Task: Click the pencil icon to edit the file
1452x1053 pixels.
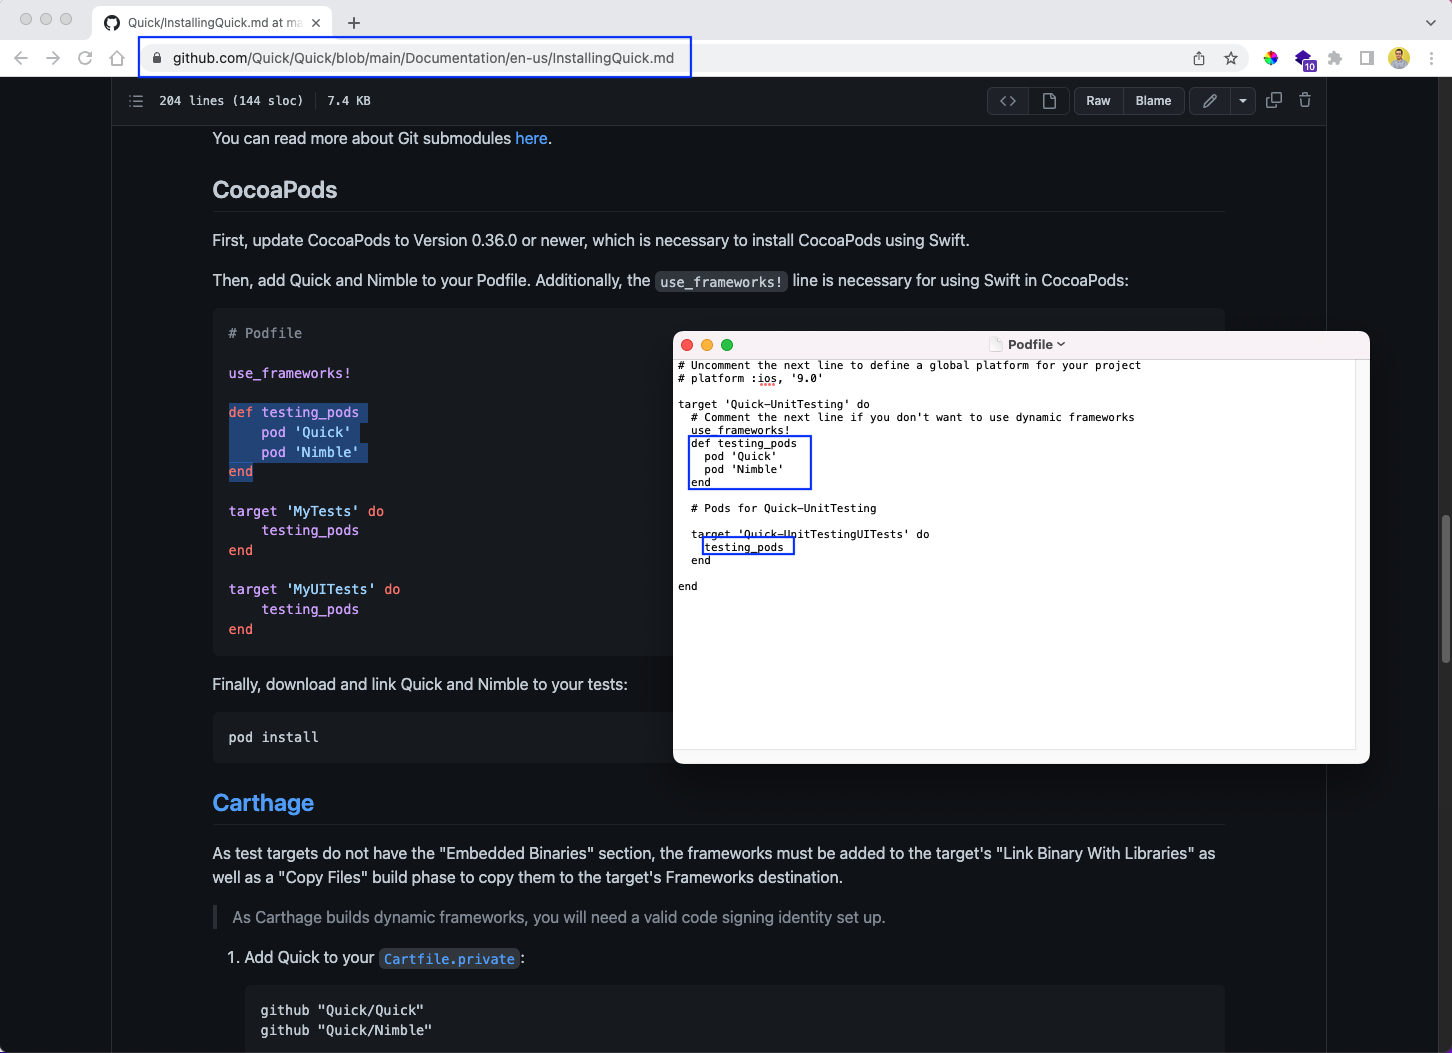Action: pyautogui.click(x=1210, y=101)
